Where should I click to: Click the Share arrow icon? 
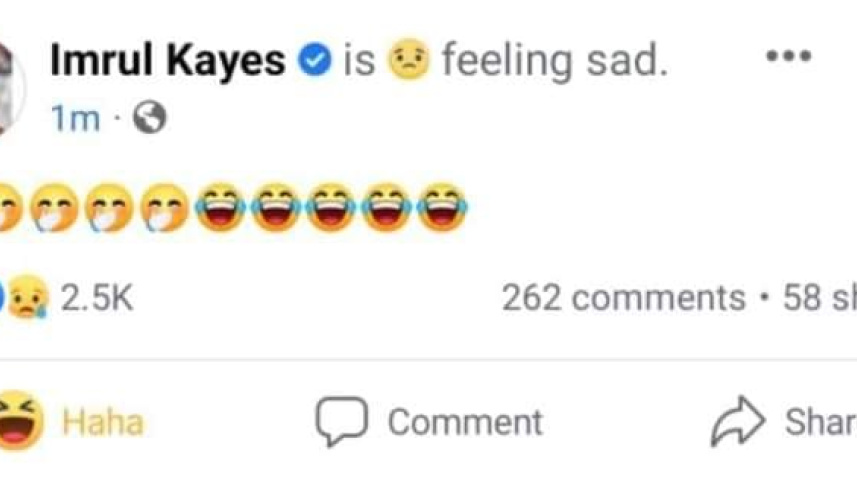pos(737,422)
